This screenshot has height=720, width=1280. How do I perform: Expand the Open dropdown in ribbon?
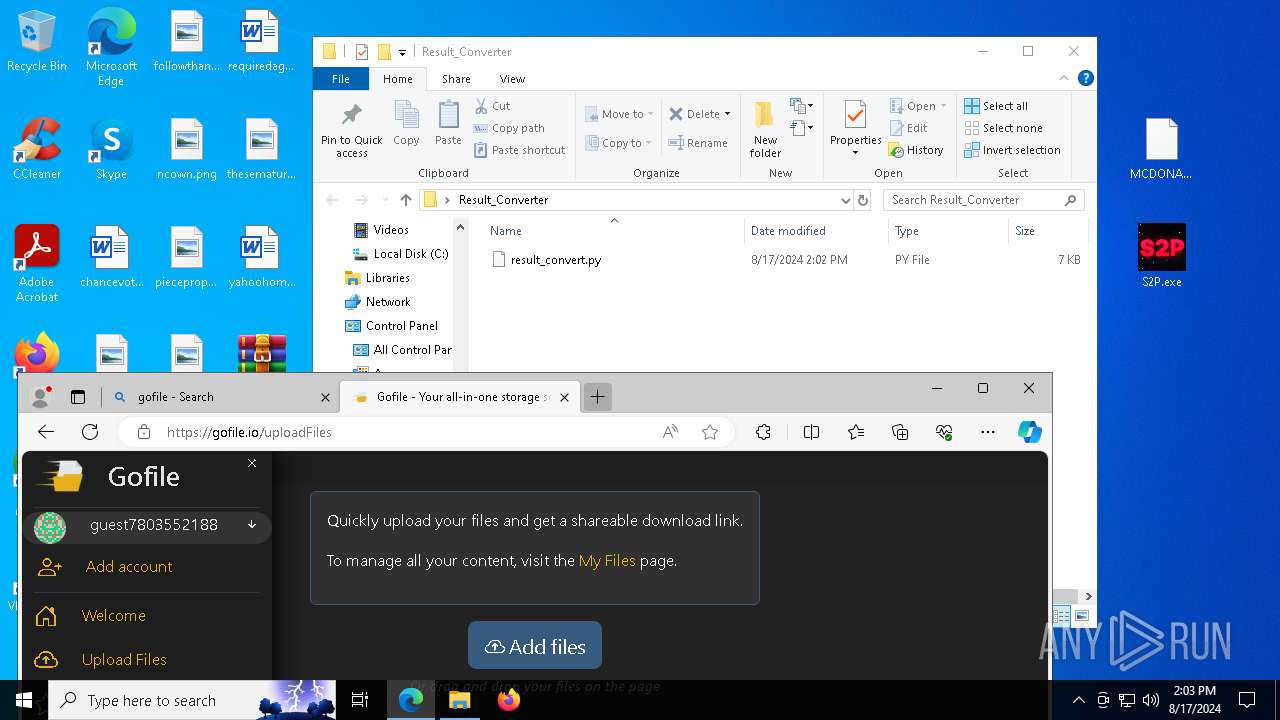pyautogui.click(x=943, y=106)
